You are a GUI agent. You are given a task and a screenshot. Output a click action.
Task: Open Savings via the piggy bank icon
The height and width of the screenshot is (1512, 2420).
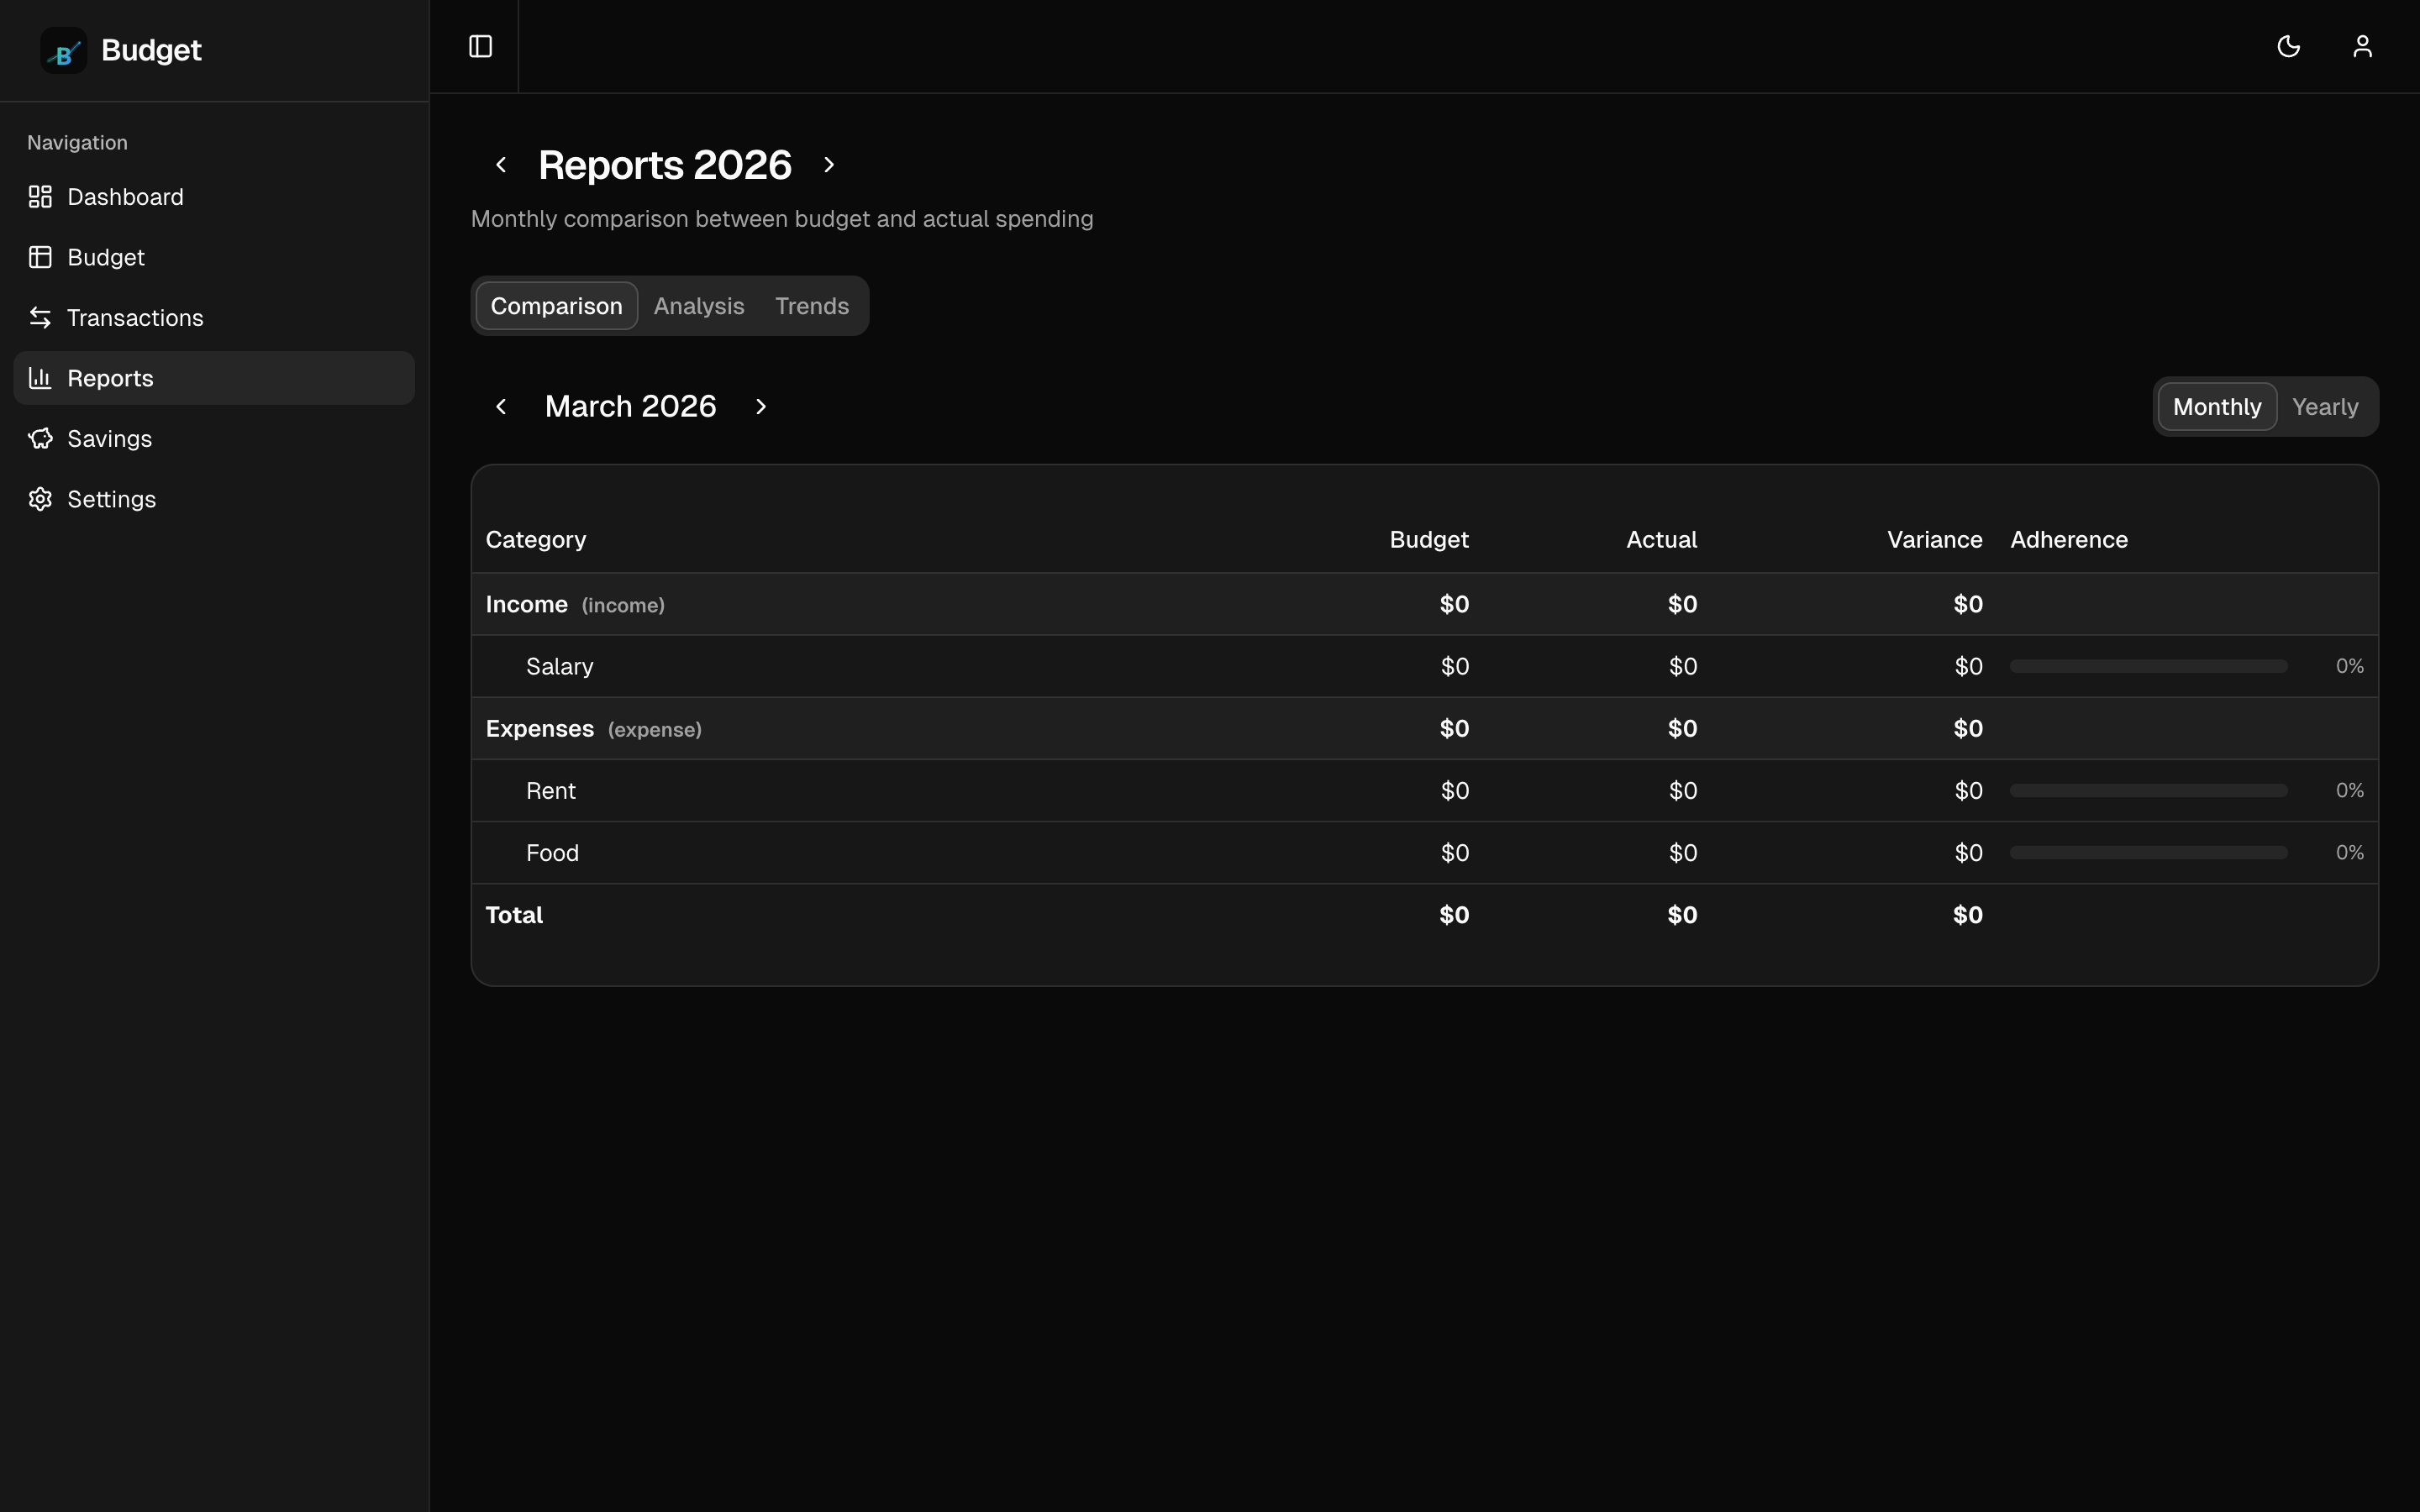(x=39, y=438)
